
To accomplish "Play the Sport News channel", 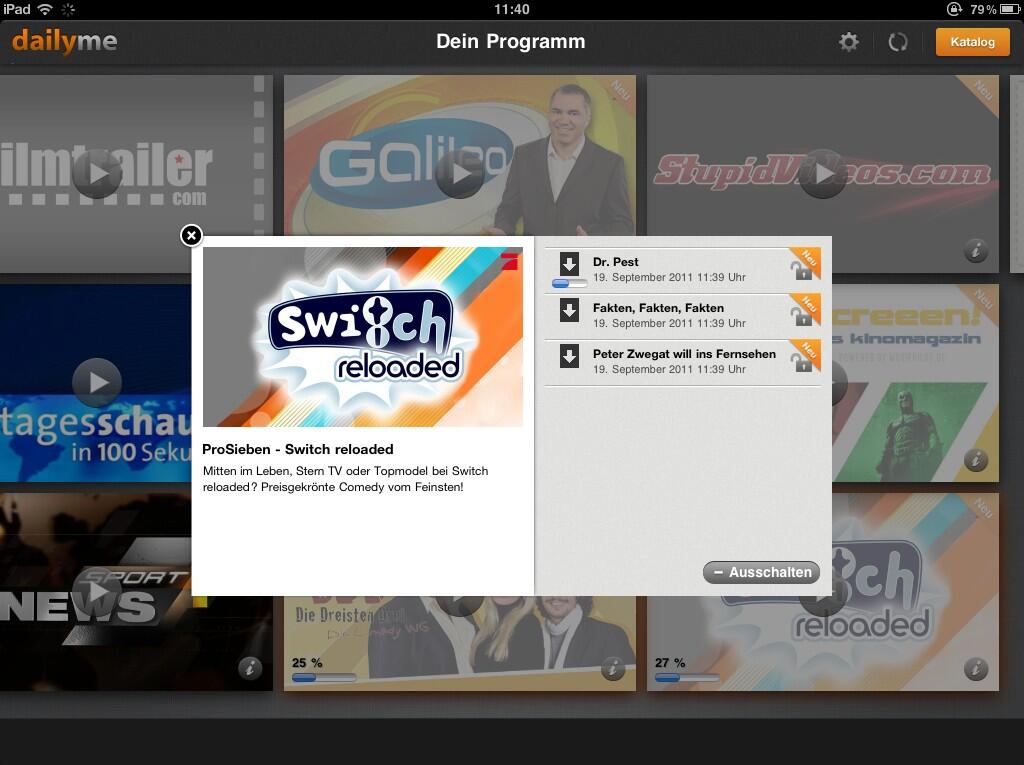I will click(97, 592).
